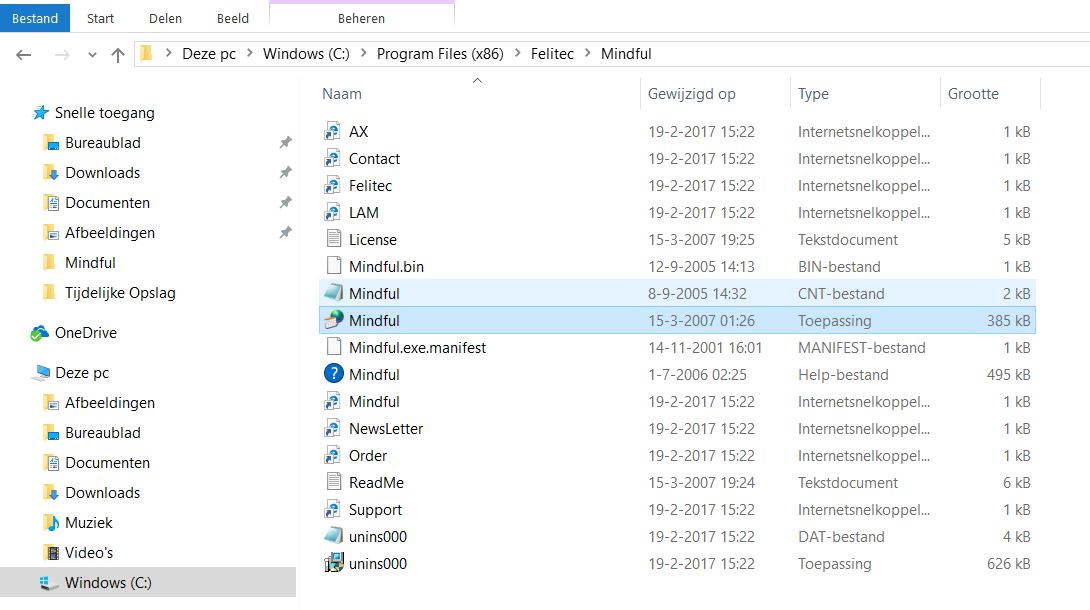Click the Mindful help file question-mark icon
This screenshot has width=1090, height=610.
coord(334,374)
